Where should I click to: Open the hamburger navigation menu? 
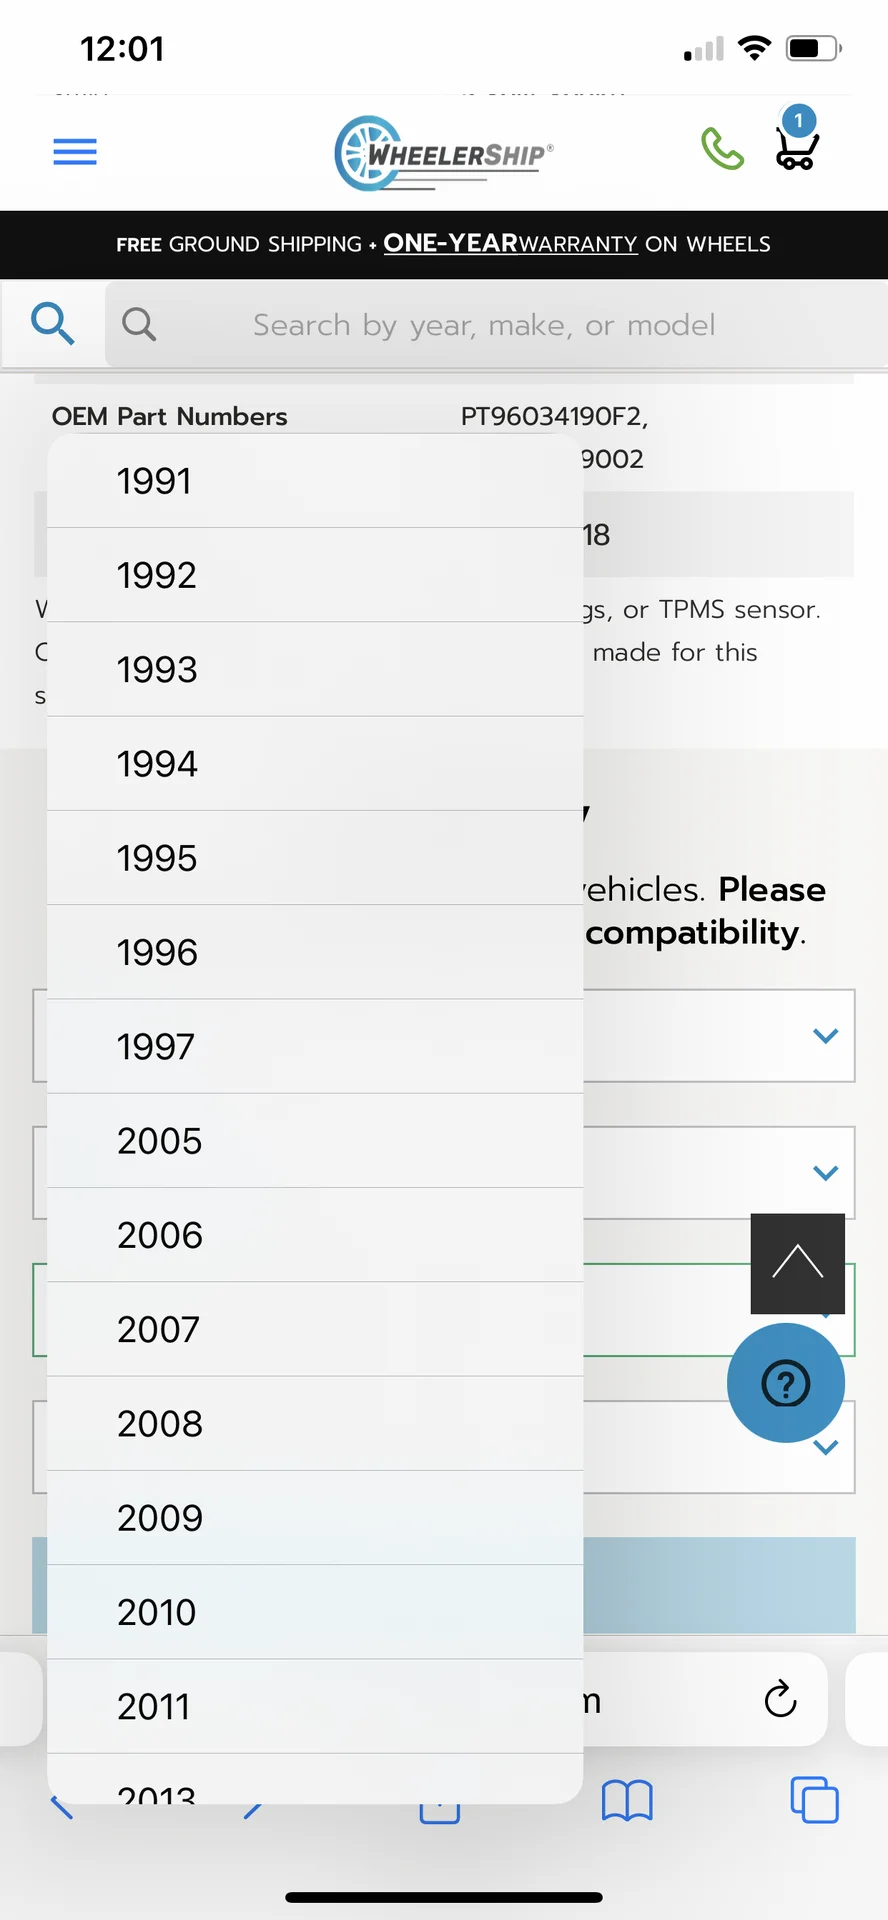pos(75,151)
